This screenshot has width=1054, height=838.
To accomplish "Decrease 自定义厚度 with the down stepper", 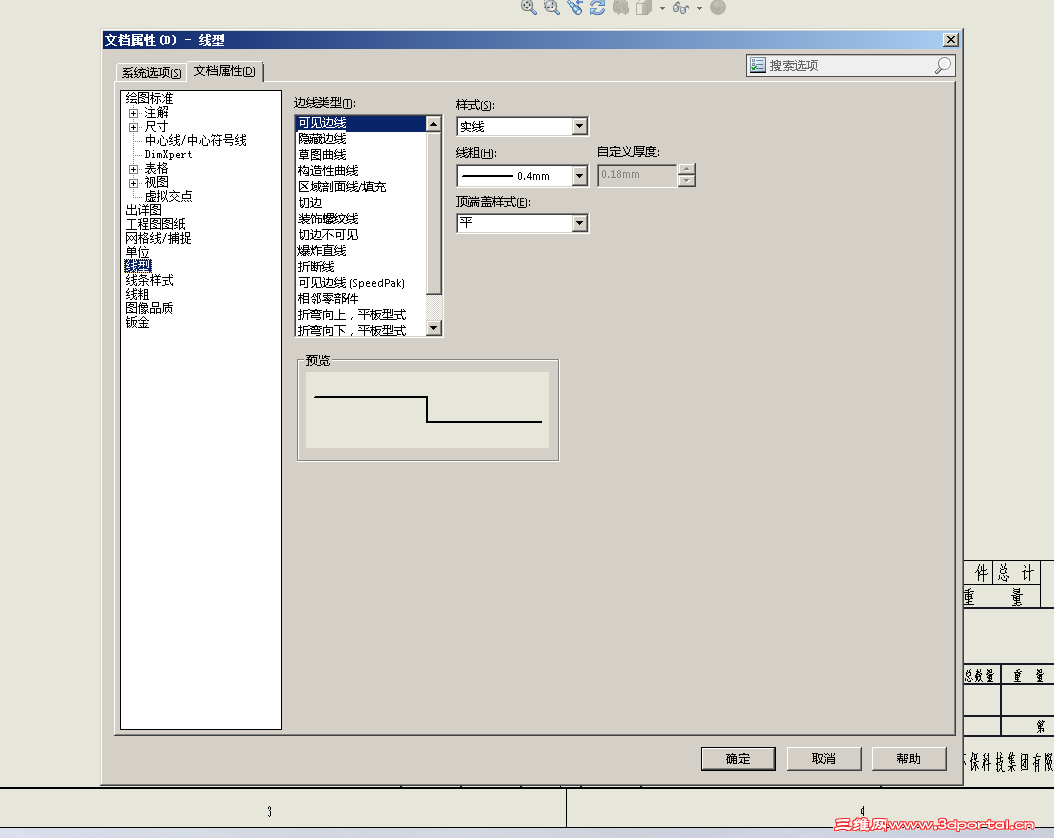I will pyautogui.click(x=686, y=181).
